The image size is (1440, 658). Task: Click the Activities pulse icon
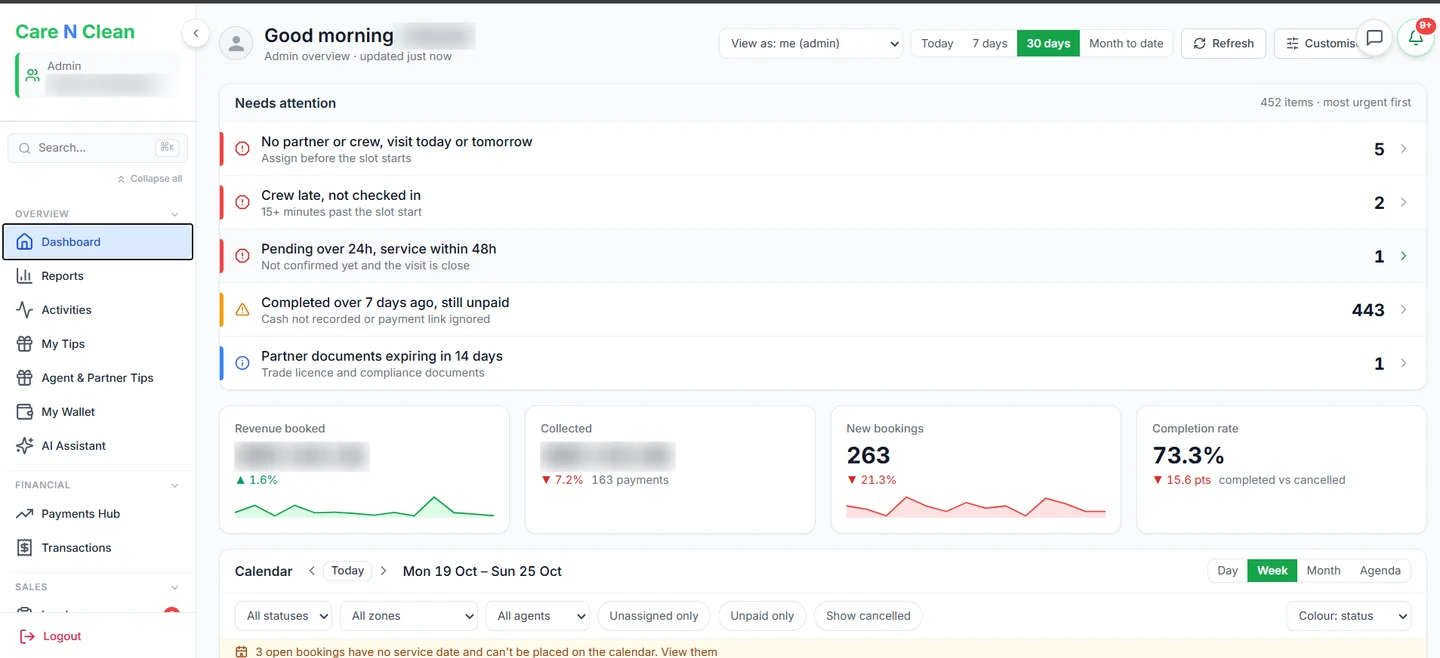[25, 310]
